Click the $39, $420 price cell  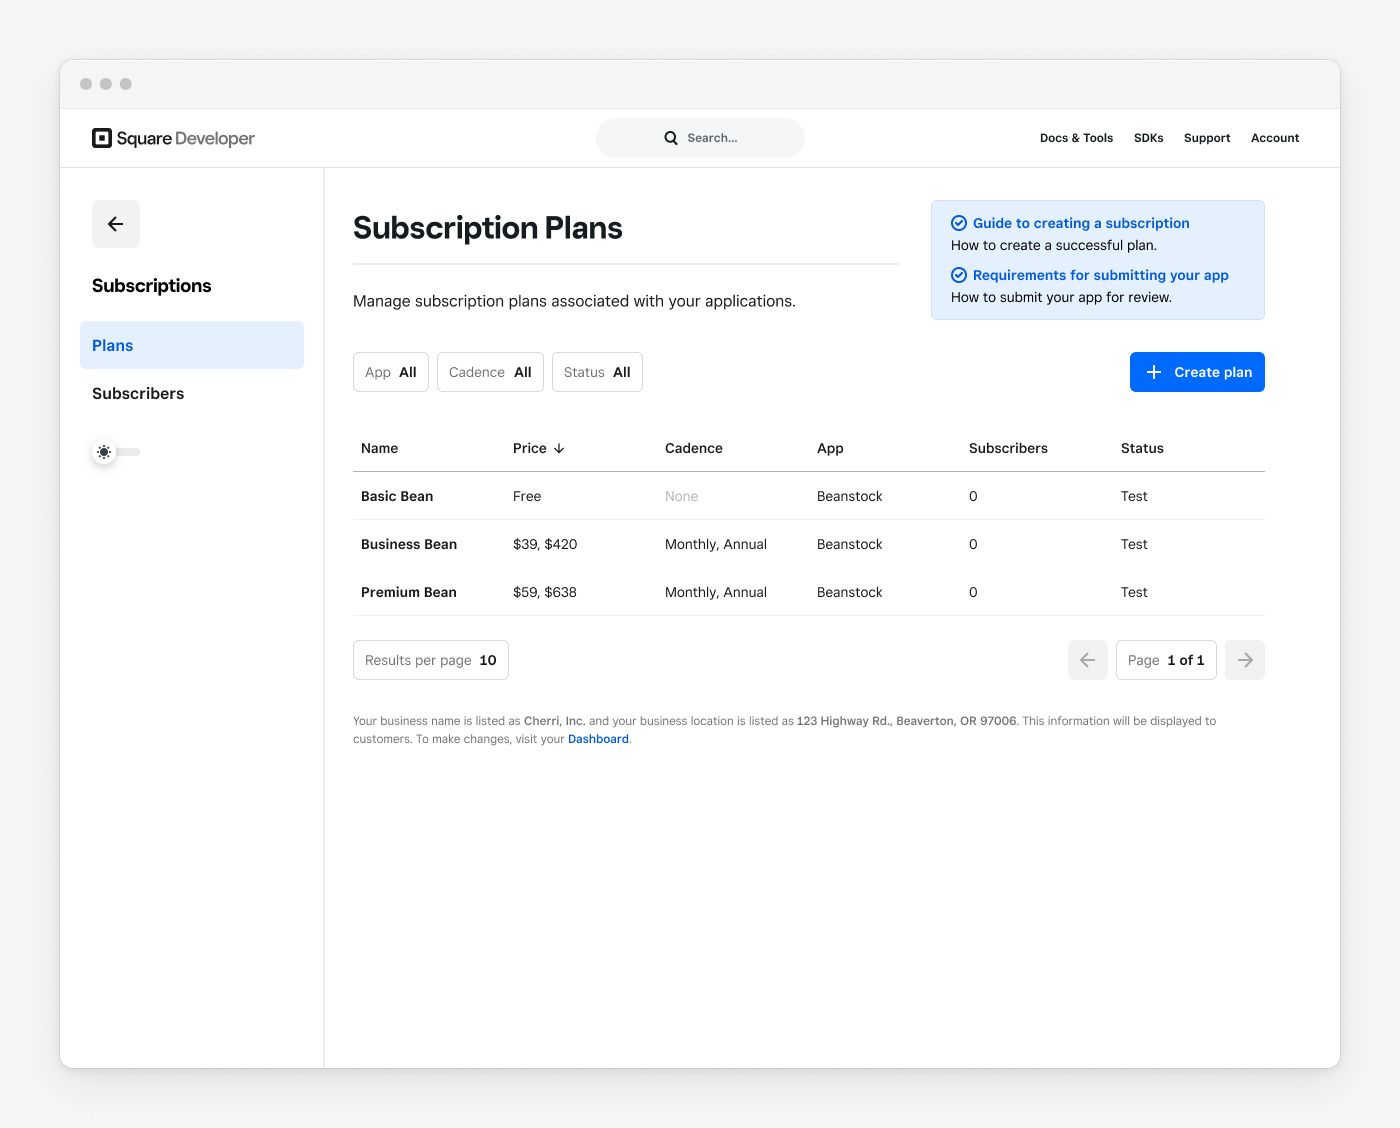(x=545, y=544)
